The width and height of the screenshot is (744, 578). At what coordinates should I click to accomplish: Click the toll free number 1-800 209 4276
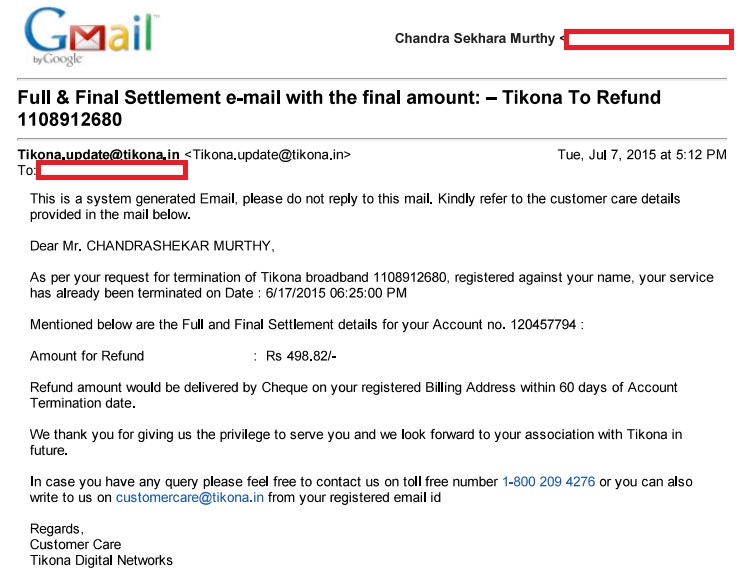pyautogui.click(x=548, y=481)
